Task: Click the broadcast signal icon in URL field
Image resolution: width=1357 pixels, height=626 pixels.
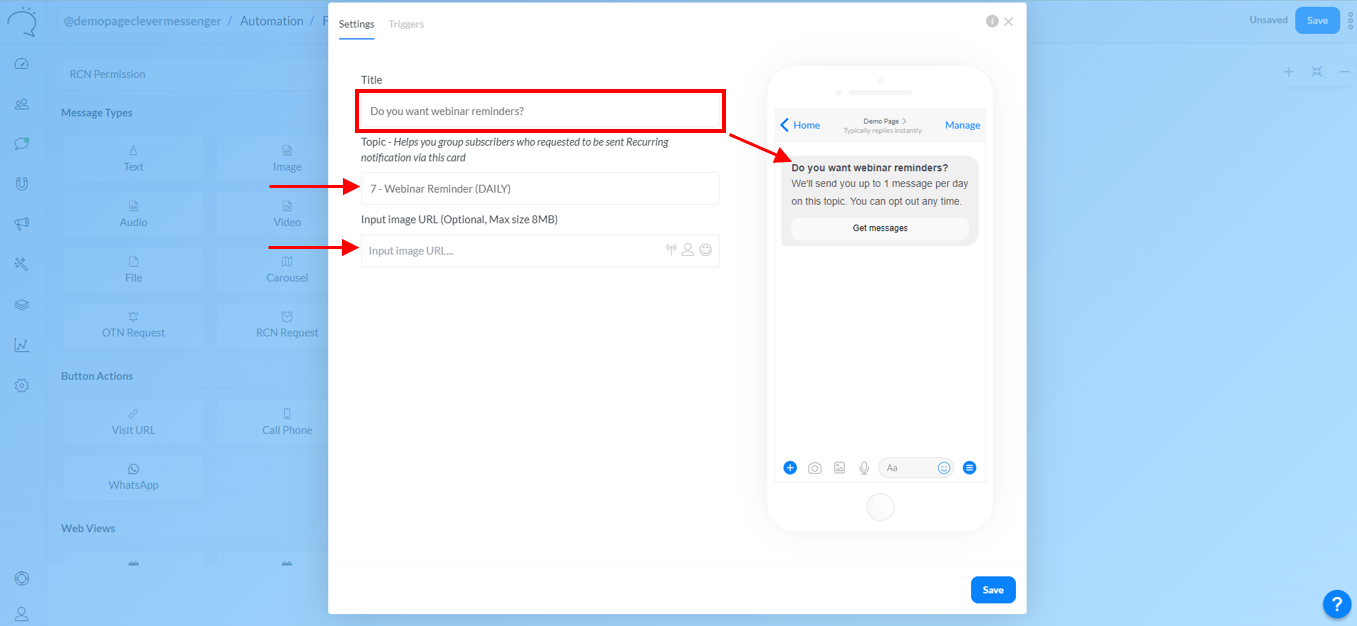Action: 671,250
